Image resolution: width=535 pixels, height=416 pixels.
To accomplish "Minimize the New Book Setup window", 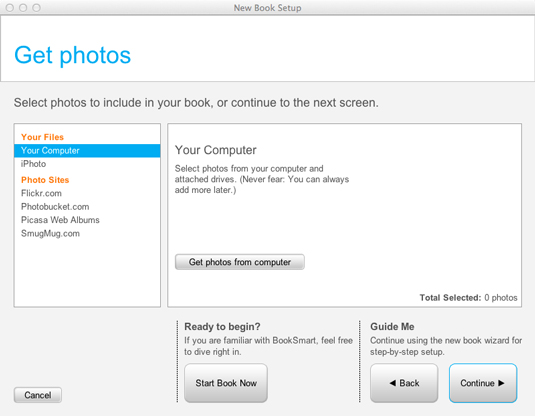I will pyautogui.click(x=23, y=8).
